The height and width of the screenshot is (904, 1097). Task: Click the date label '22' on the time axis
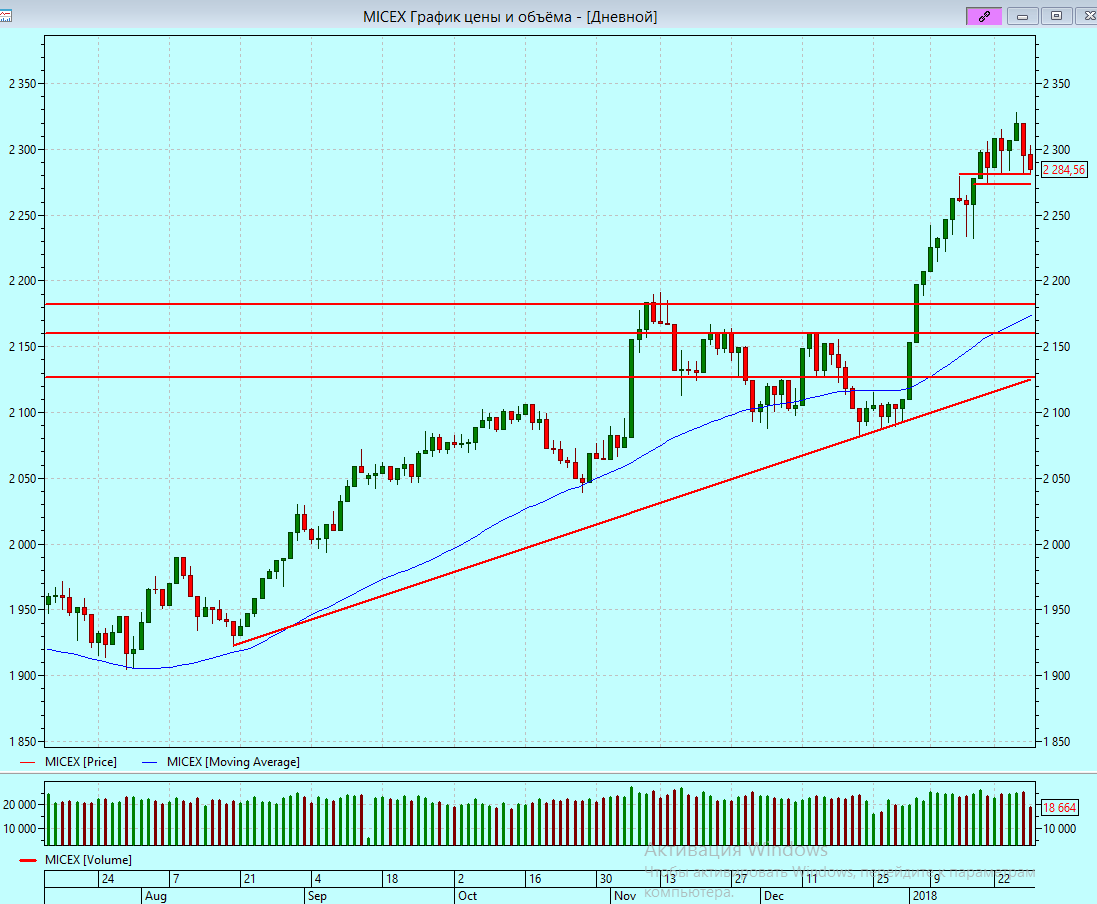click(1004, 879)
